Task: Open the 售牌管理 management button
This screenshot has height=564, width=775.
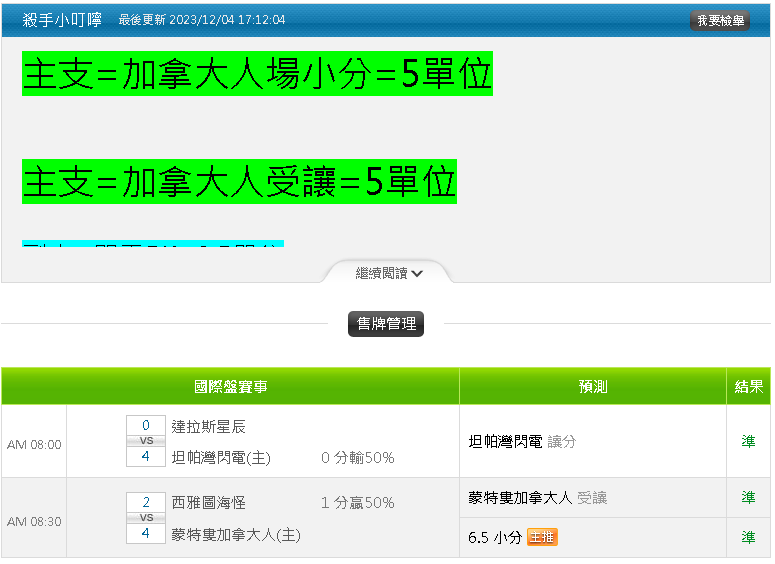Action: tap(386, 324)
